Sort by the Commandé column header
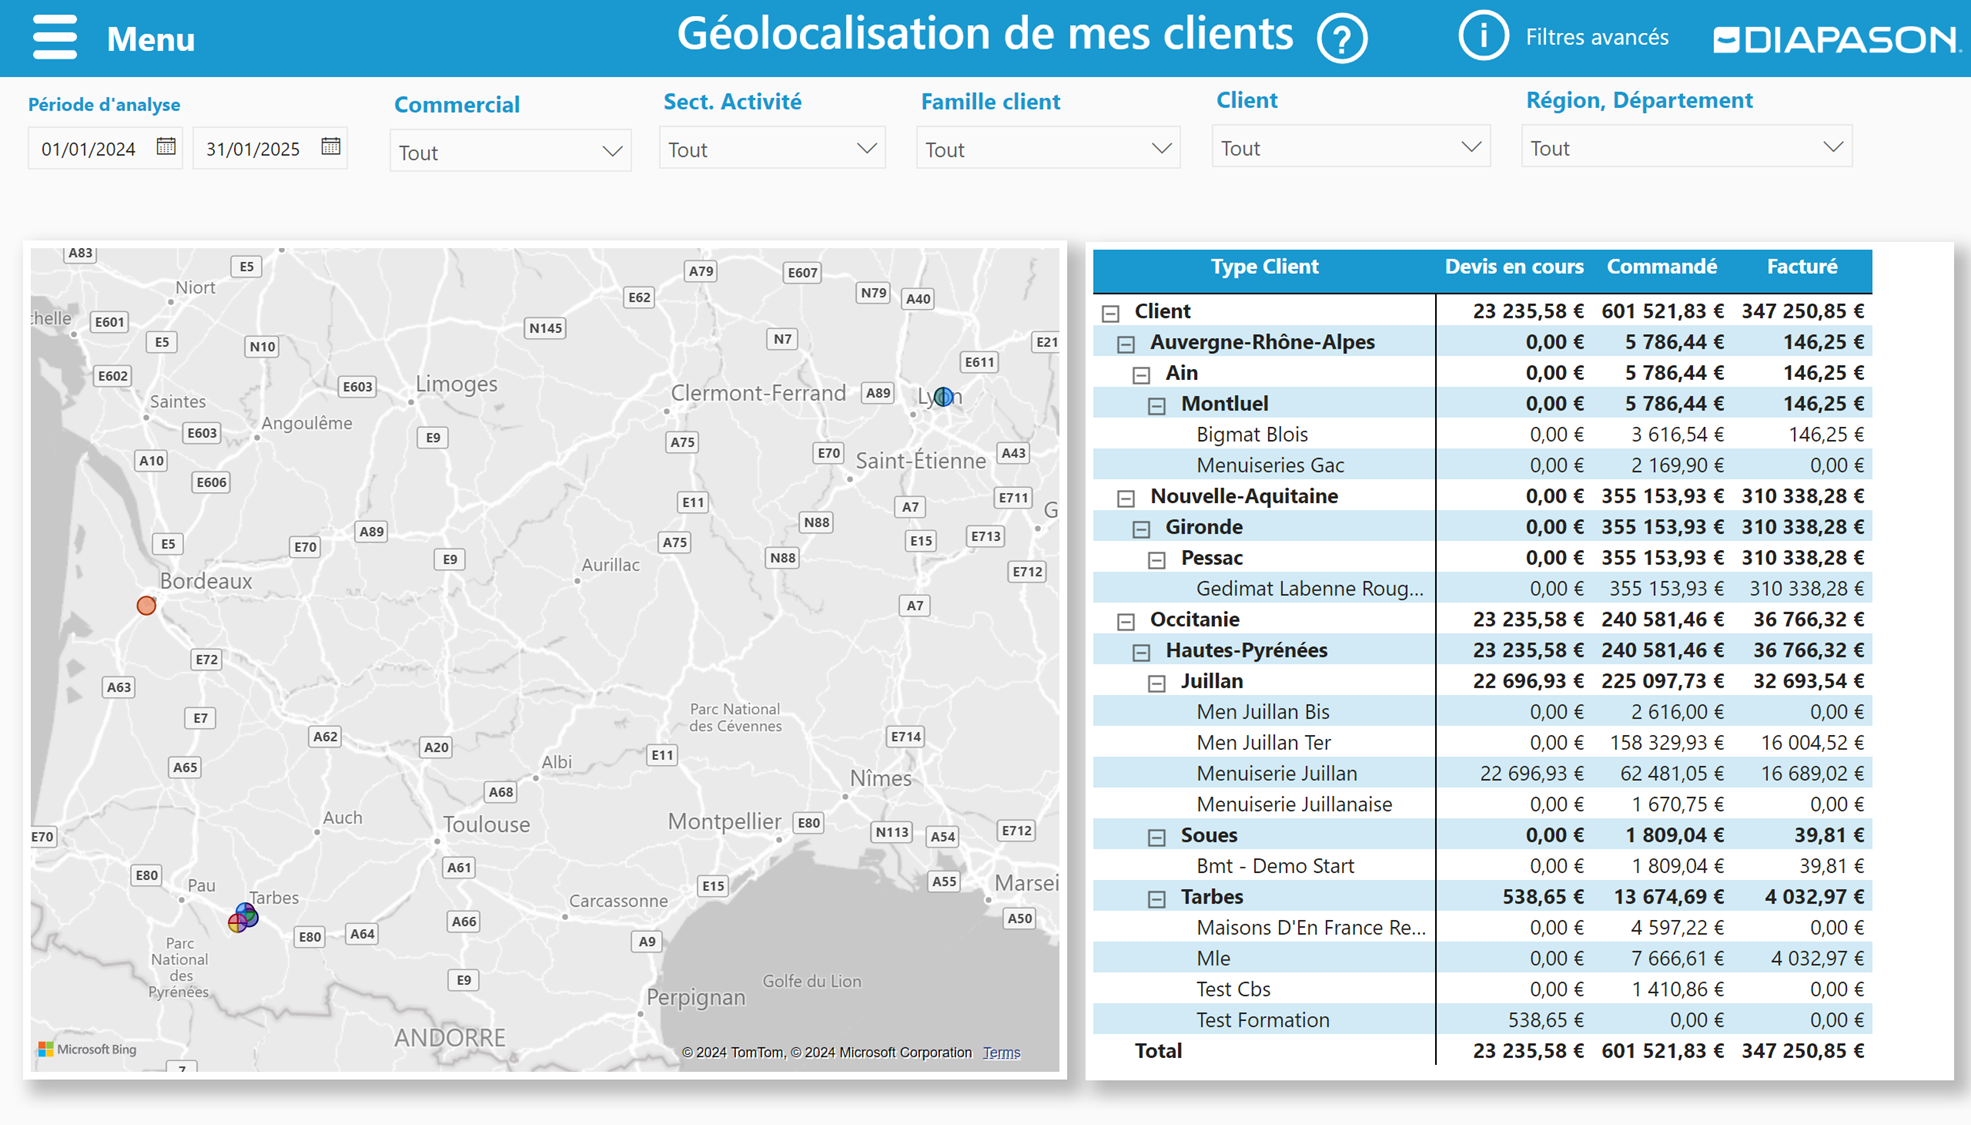The width and height of the screenshot is (1971, 1125). click(1661, 267)
